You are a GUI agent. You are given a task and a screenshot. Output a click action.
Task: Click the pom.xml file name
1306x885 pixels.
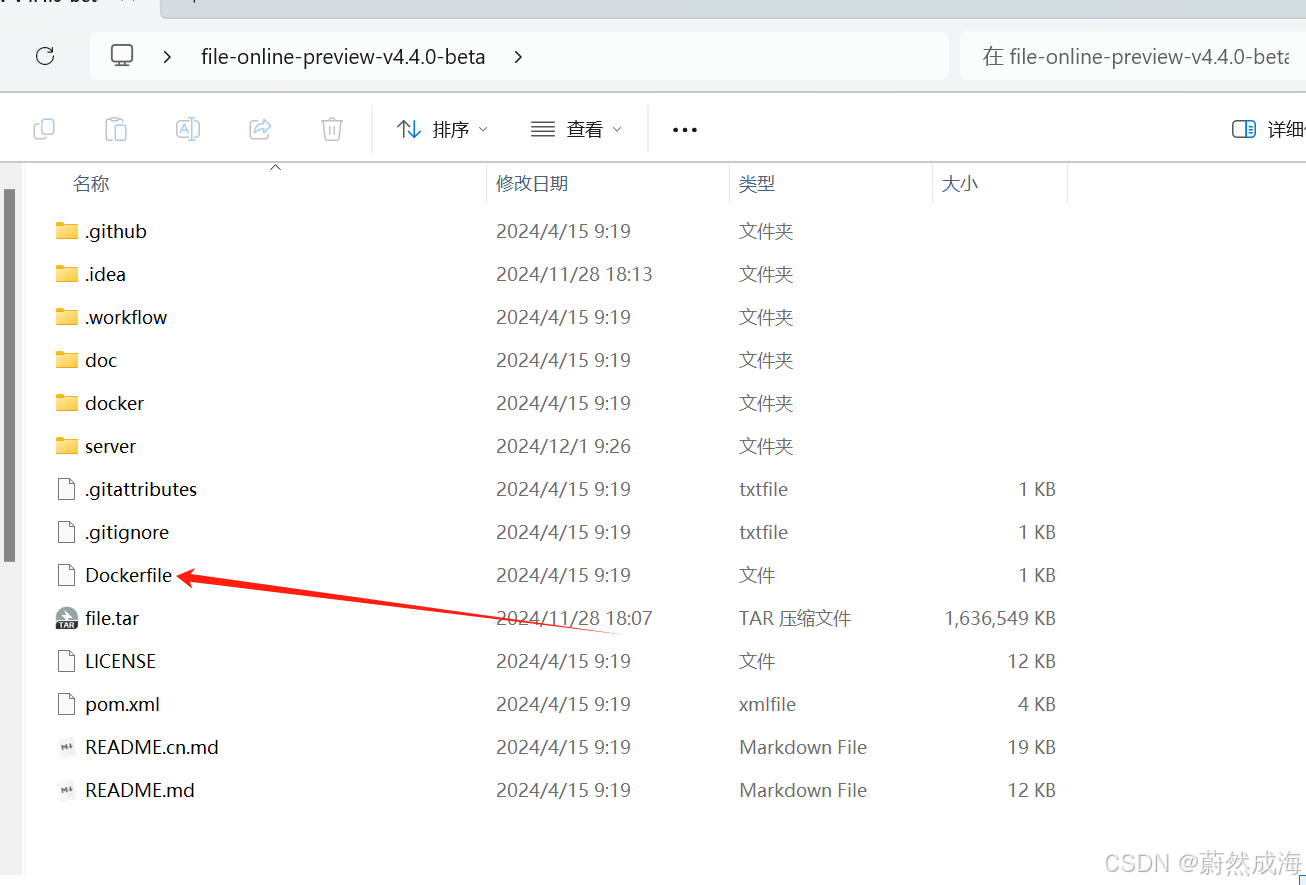pyautogui.click(x=123, y=704)
